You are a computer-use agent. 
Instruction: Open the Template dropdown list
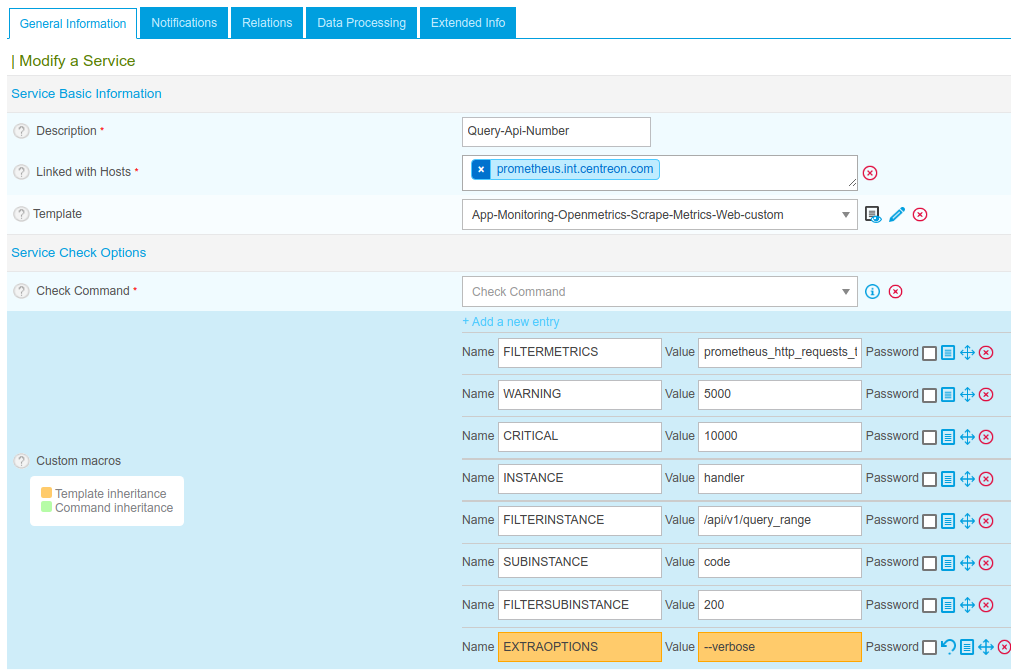658,215
